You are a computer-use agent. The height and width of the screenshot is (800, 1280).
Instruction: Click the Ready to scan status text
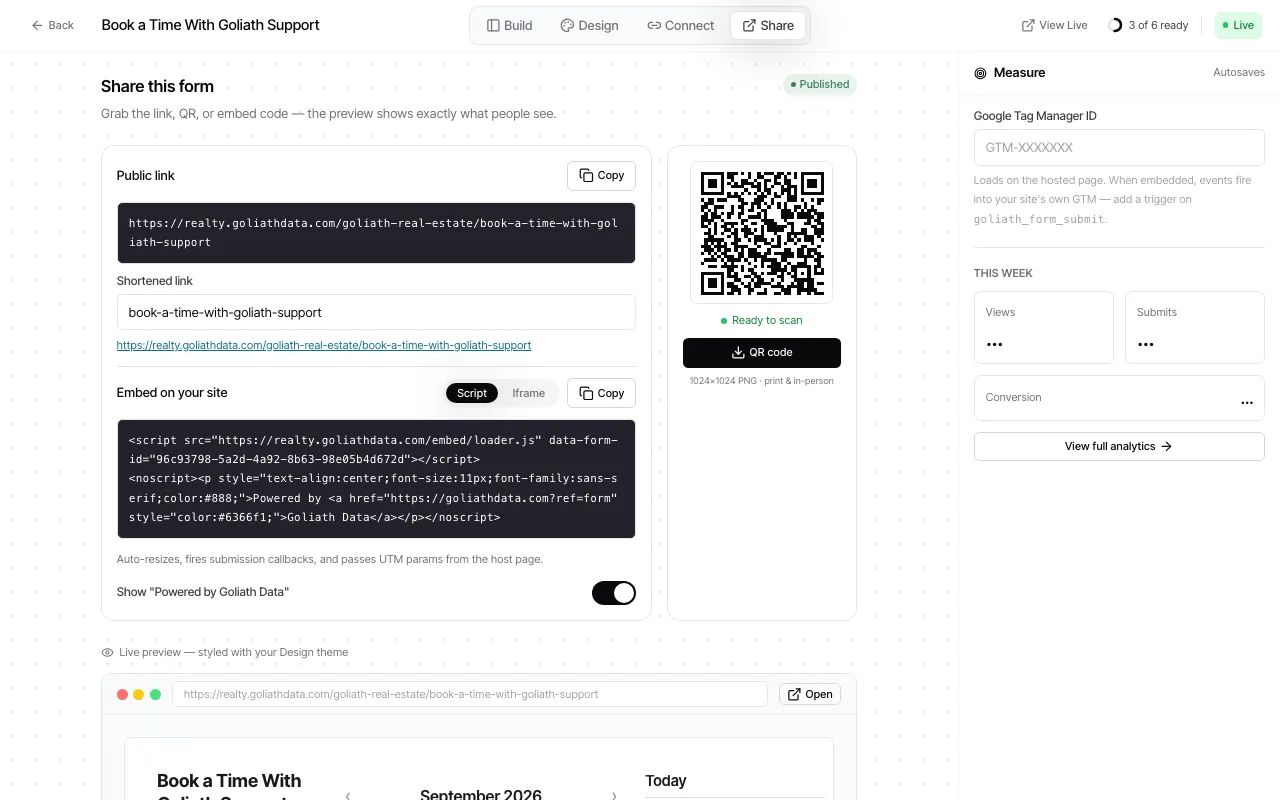point(762,320)
